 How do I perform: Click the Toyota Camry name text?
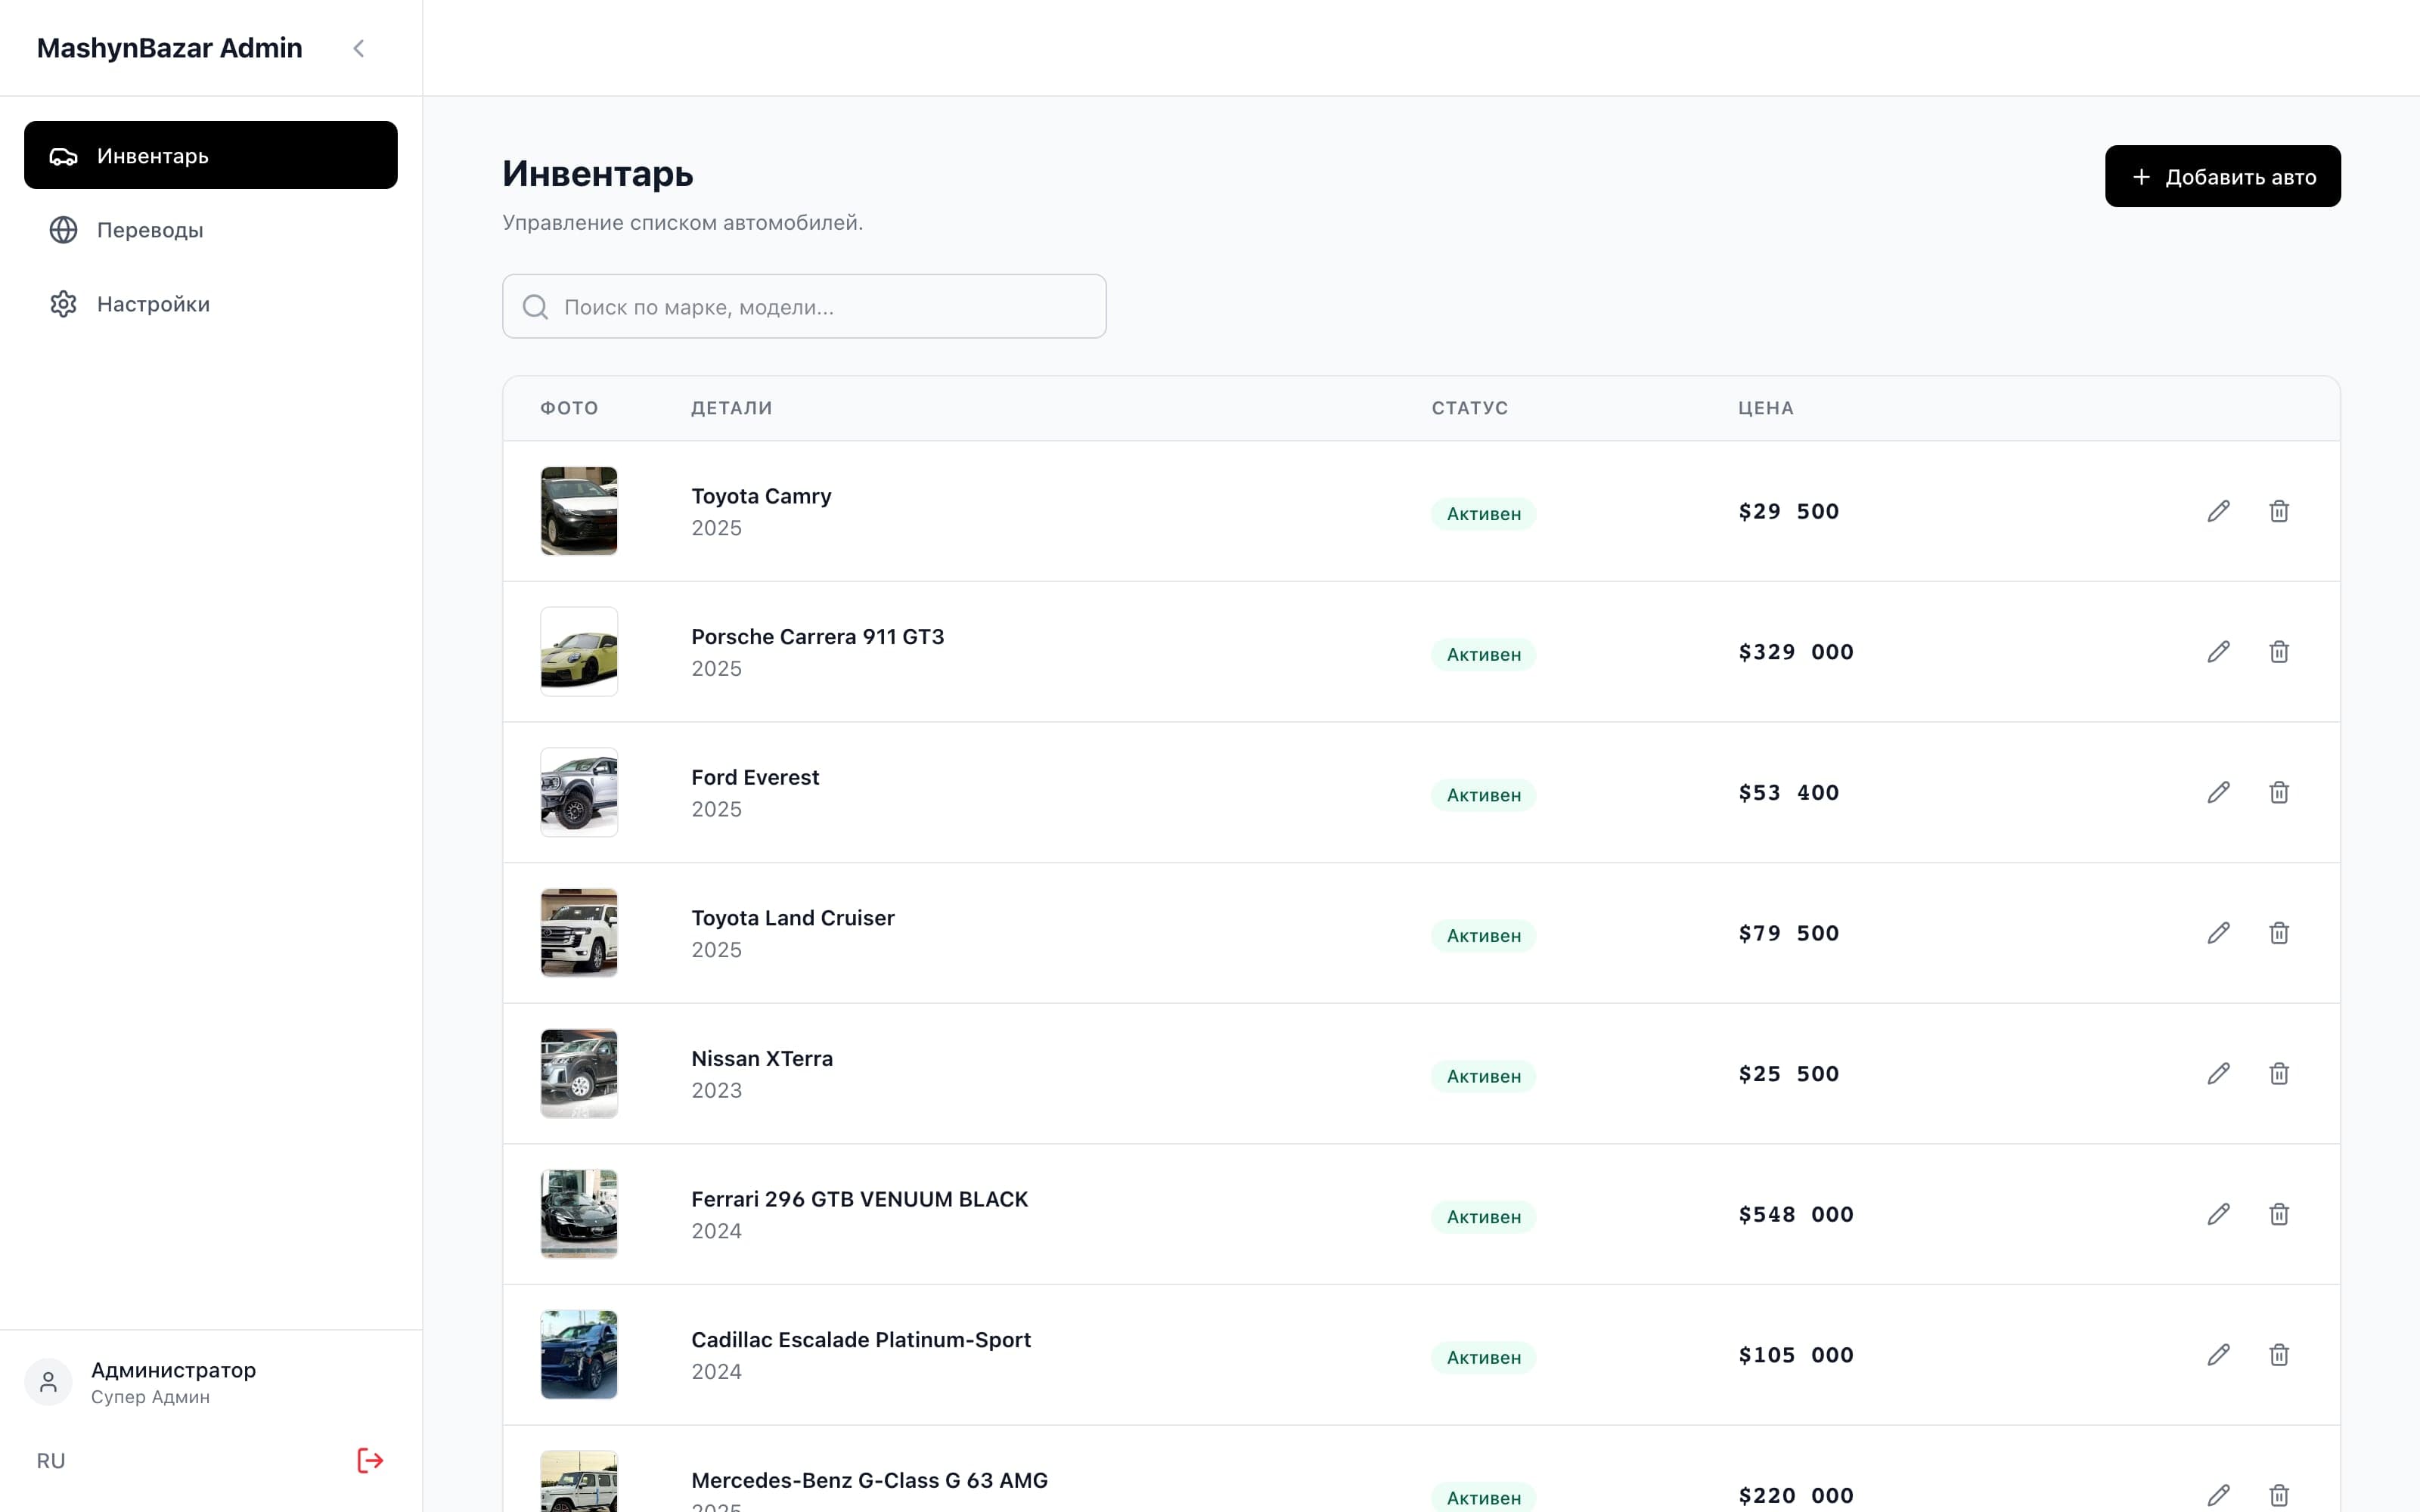coord(761,496)
